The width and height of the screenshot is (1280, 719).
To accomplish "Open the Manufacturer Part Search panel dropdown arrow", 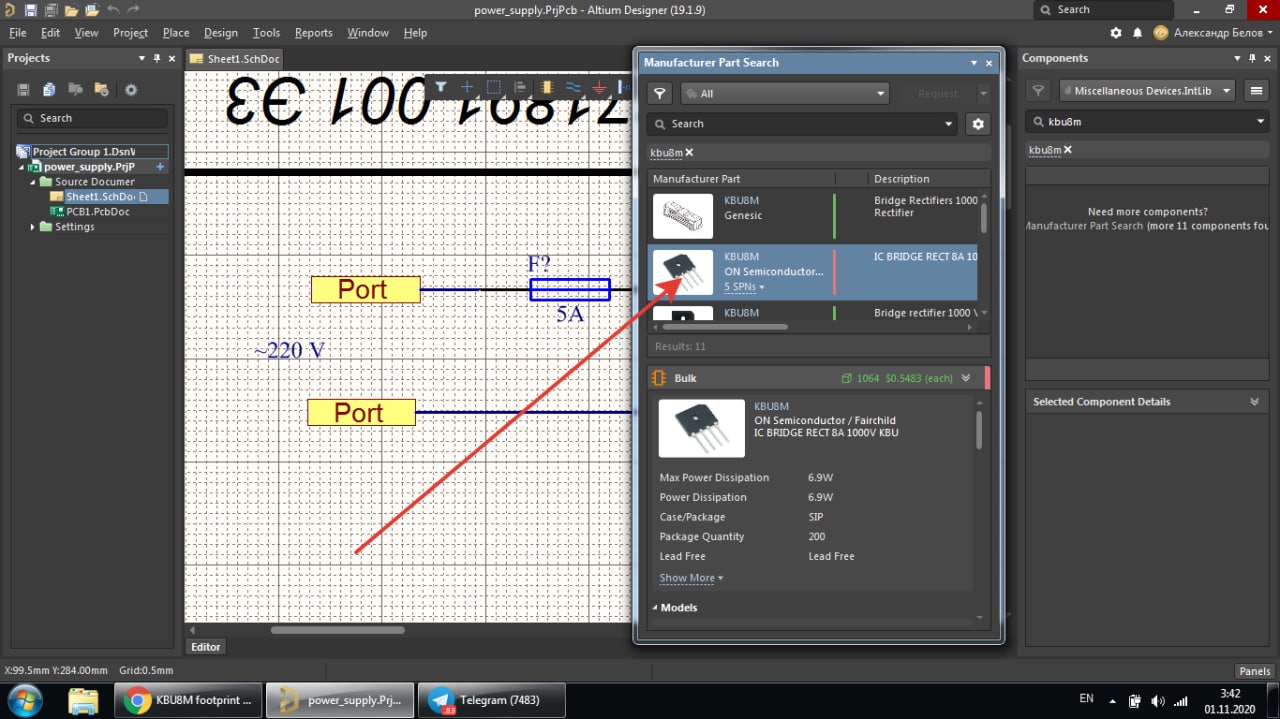I will pos(974,63).
